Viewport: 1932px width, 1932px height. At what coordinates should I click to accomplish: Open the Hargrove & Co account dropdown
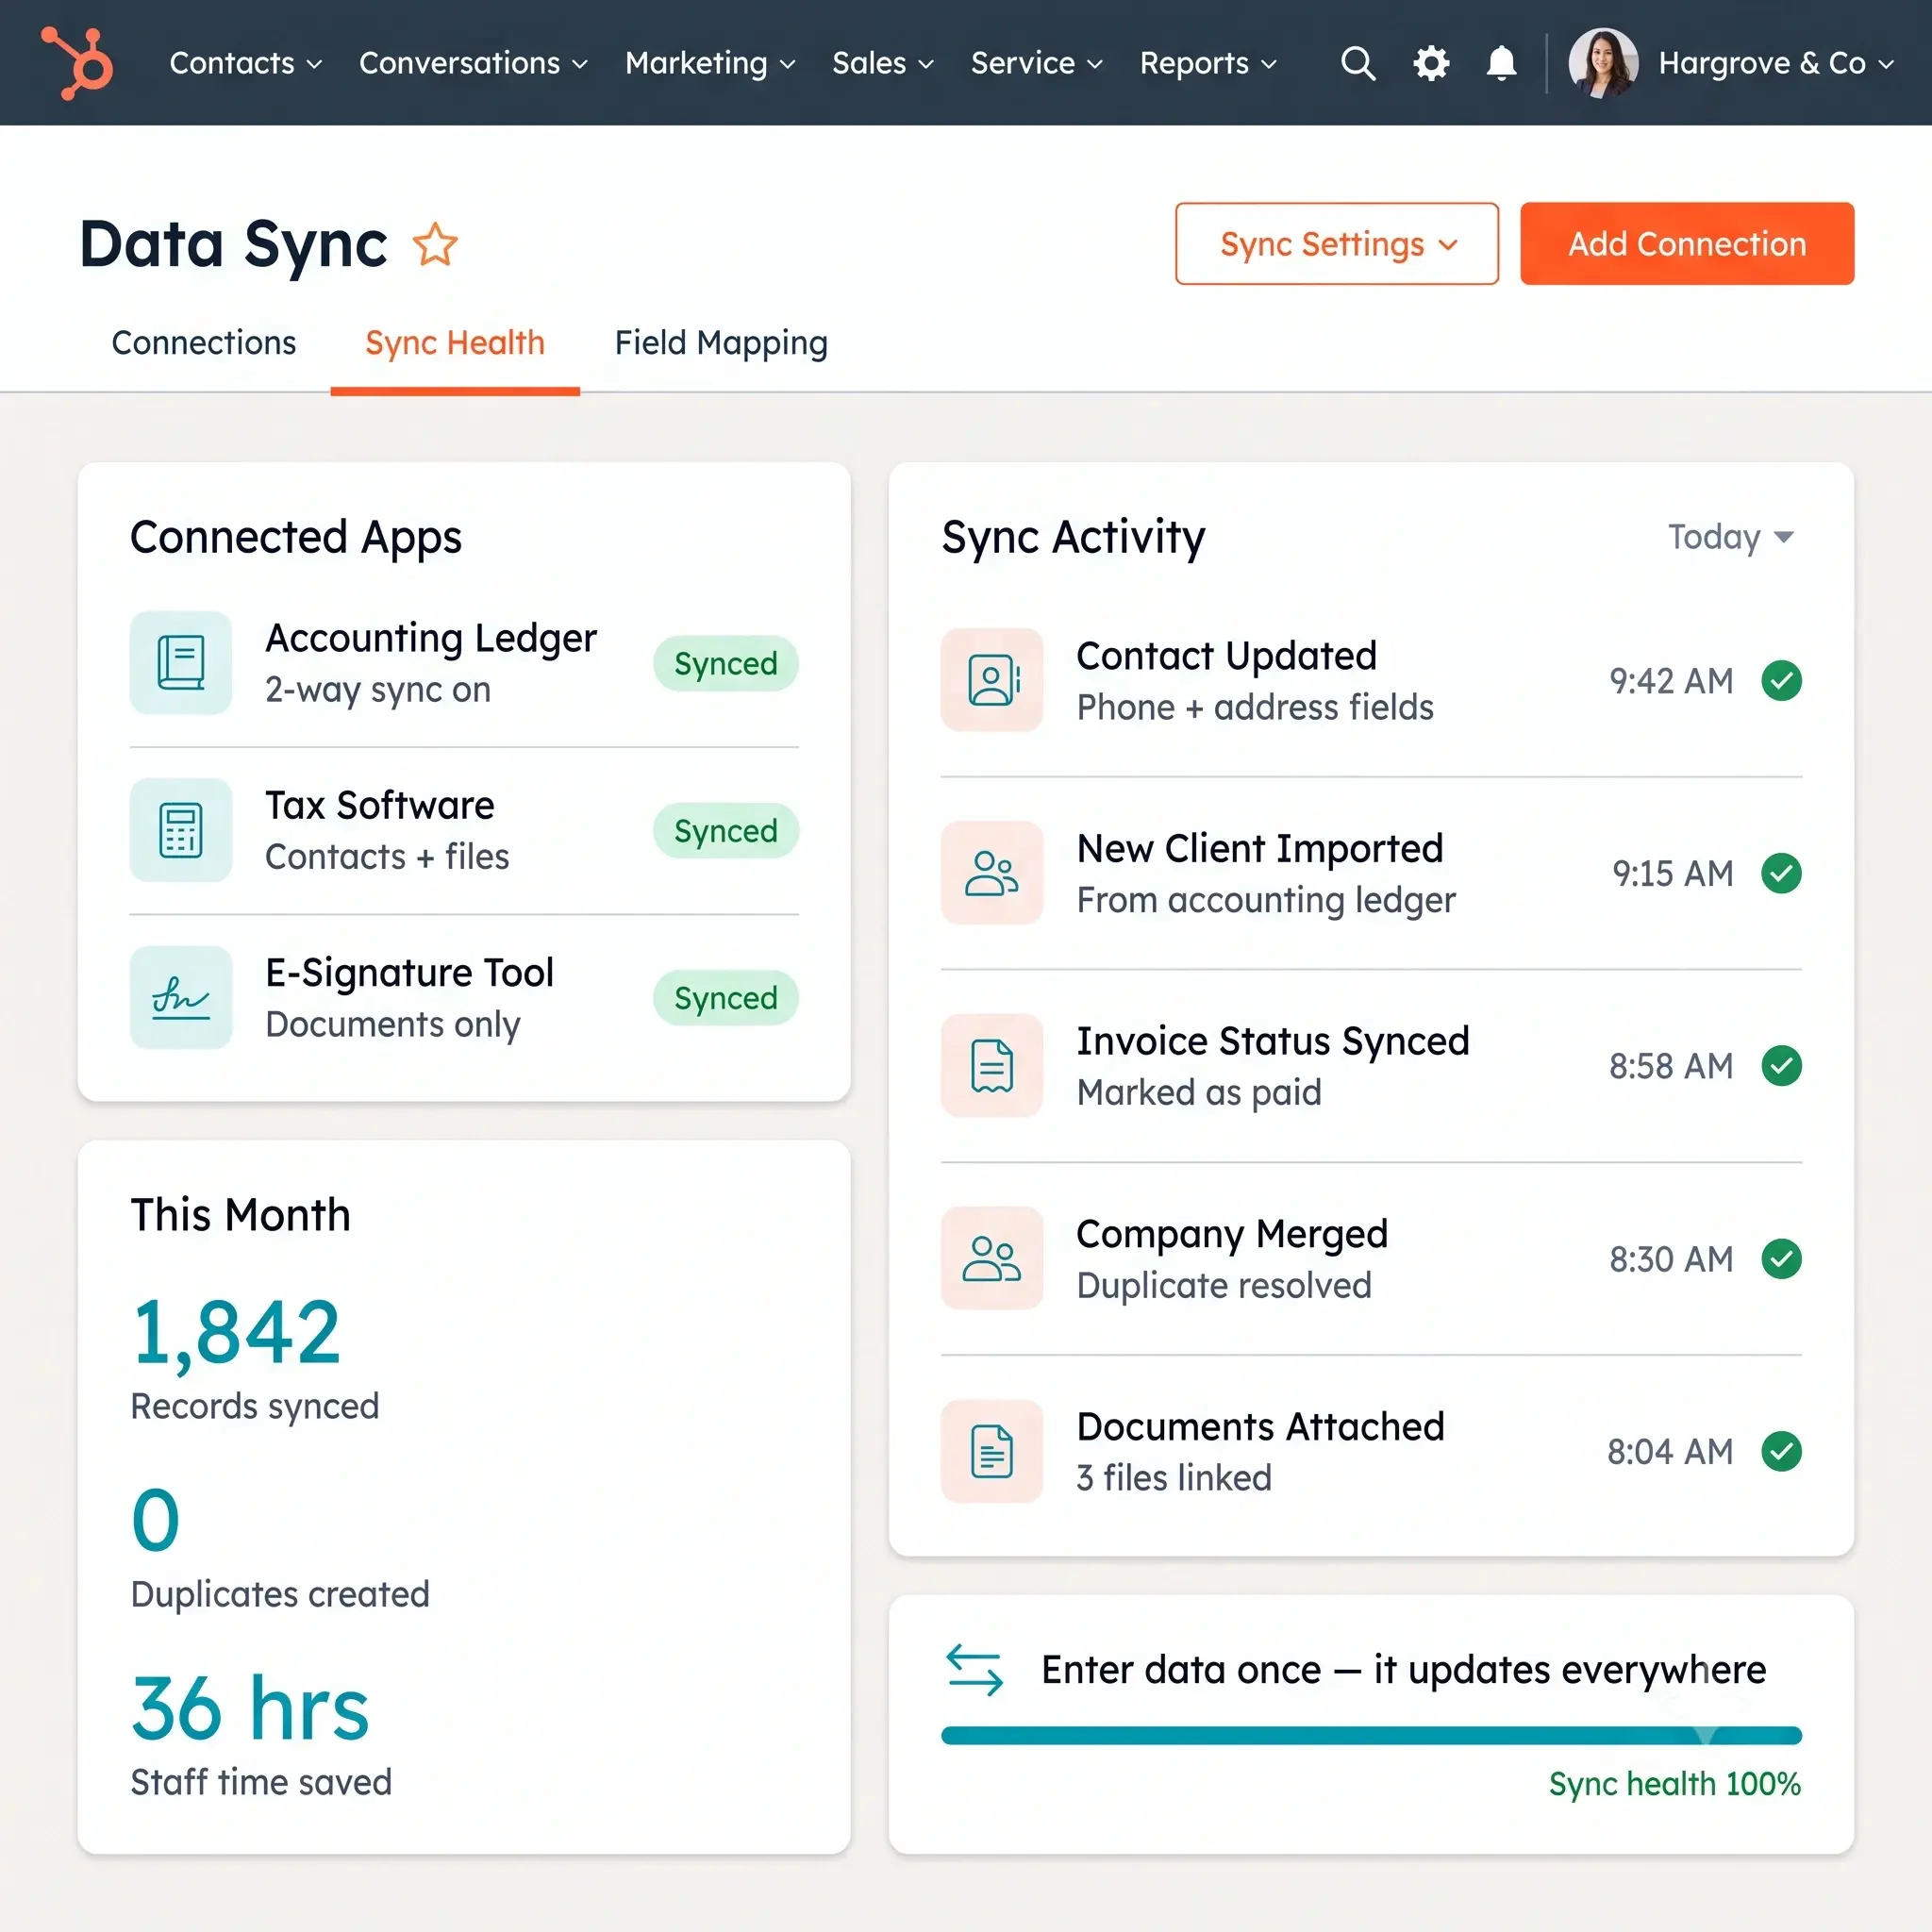(1775, 63)
